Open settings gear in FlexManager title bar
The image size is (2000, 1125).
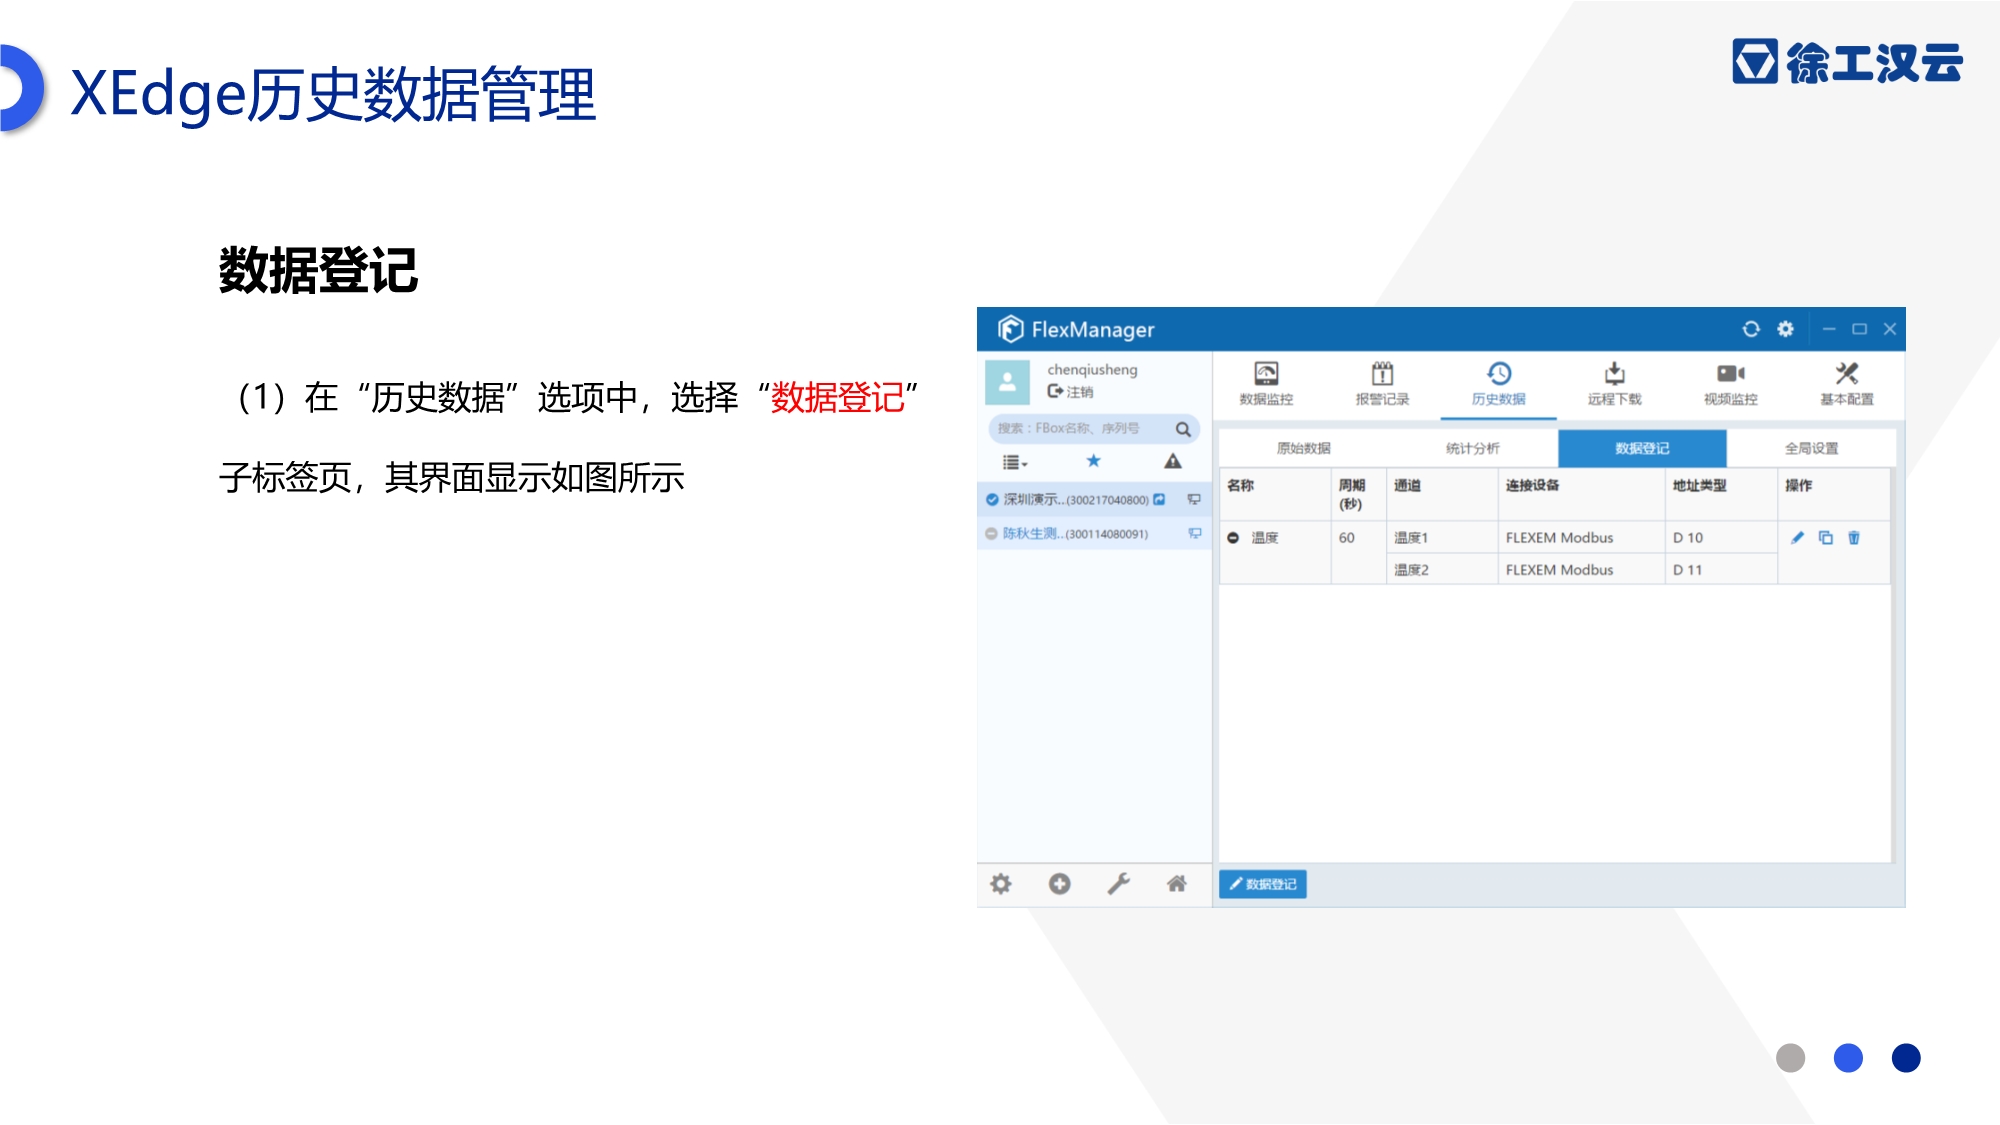click(x=1785, y=329)
